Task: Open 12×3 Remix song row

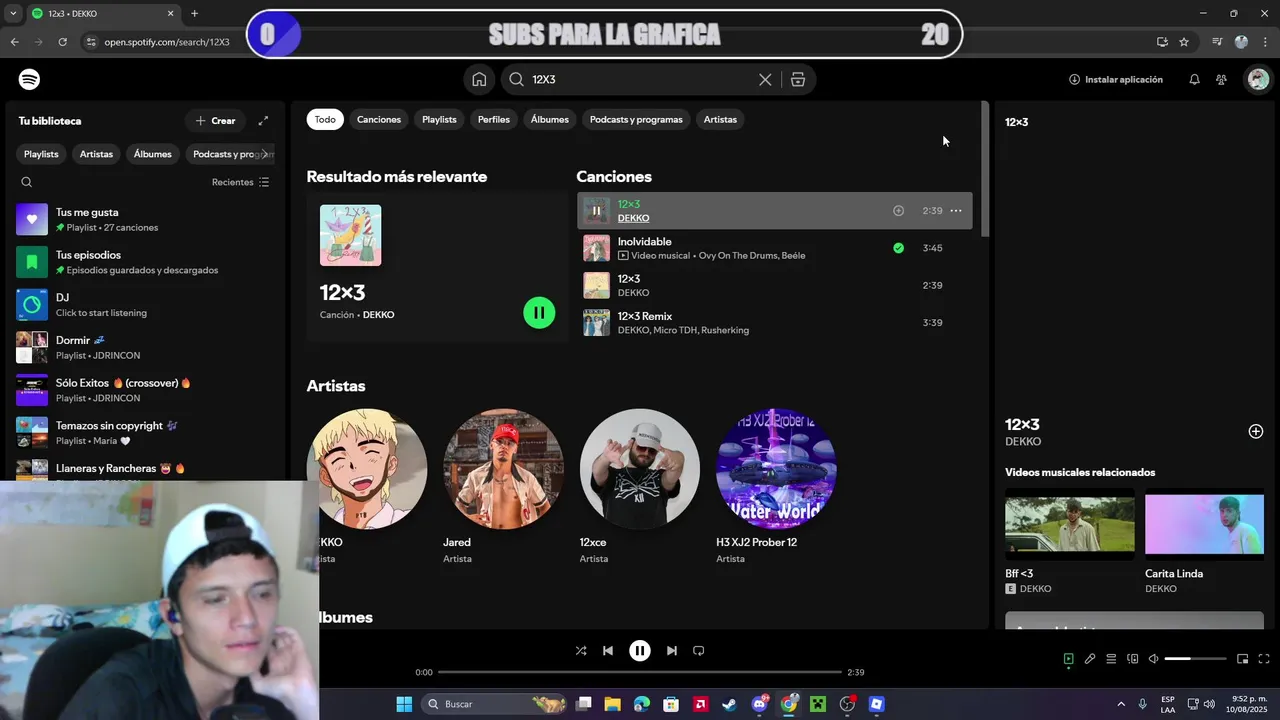Action: (775, 322)
